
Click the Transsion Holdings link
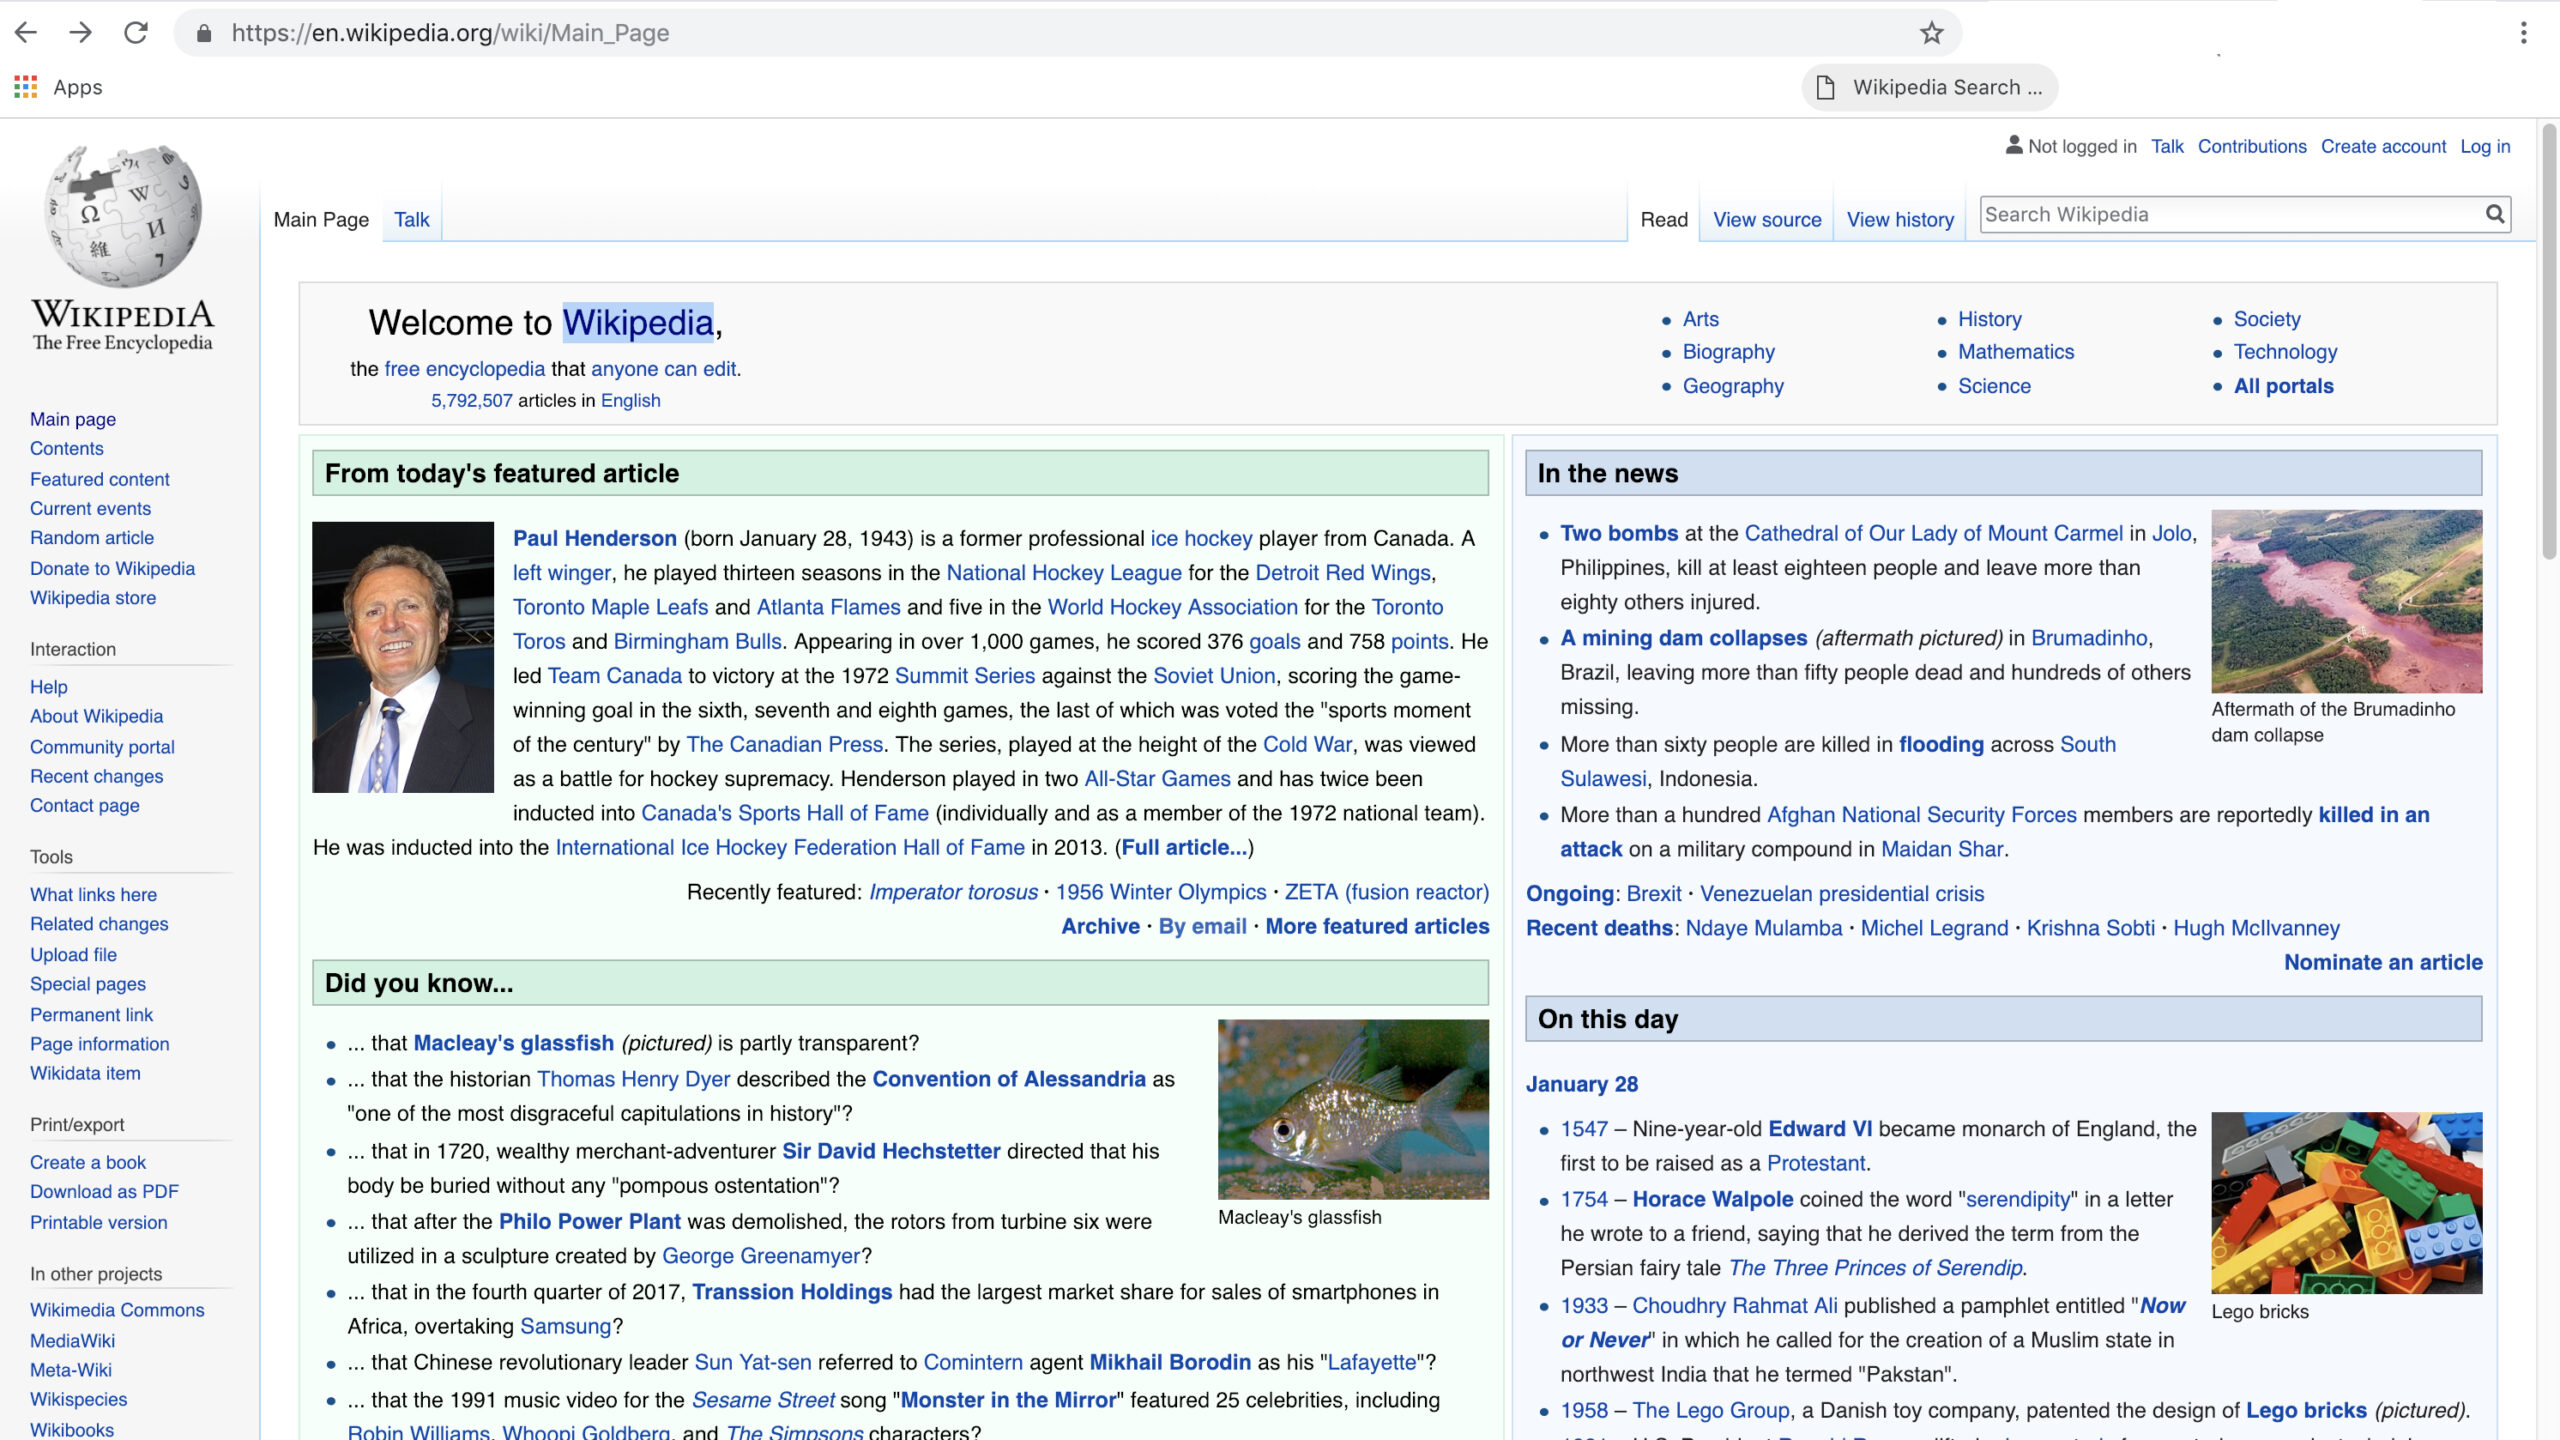click(x=792, y=1292)
